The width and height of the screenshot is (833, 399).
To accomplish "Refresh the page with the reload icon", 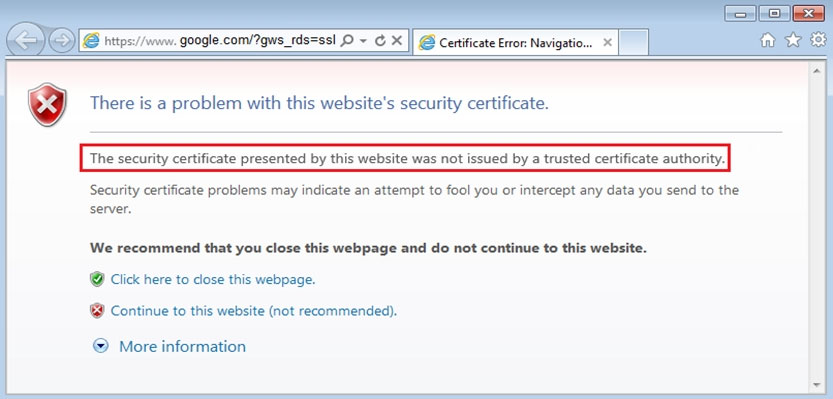I will (x=379, y=41).
